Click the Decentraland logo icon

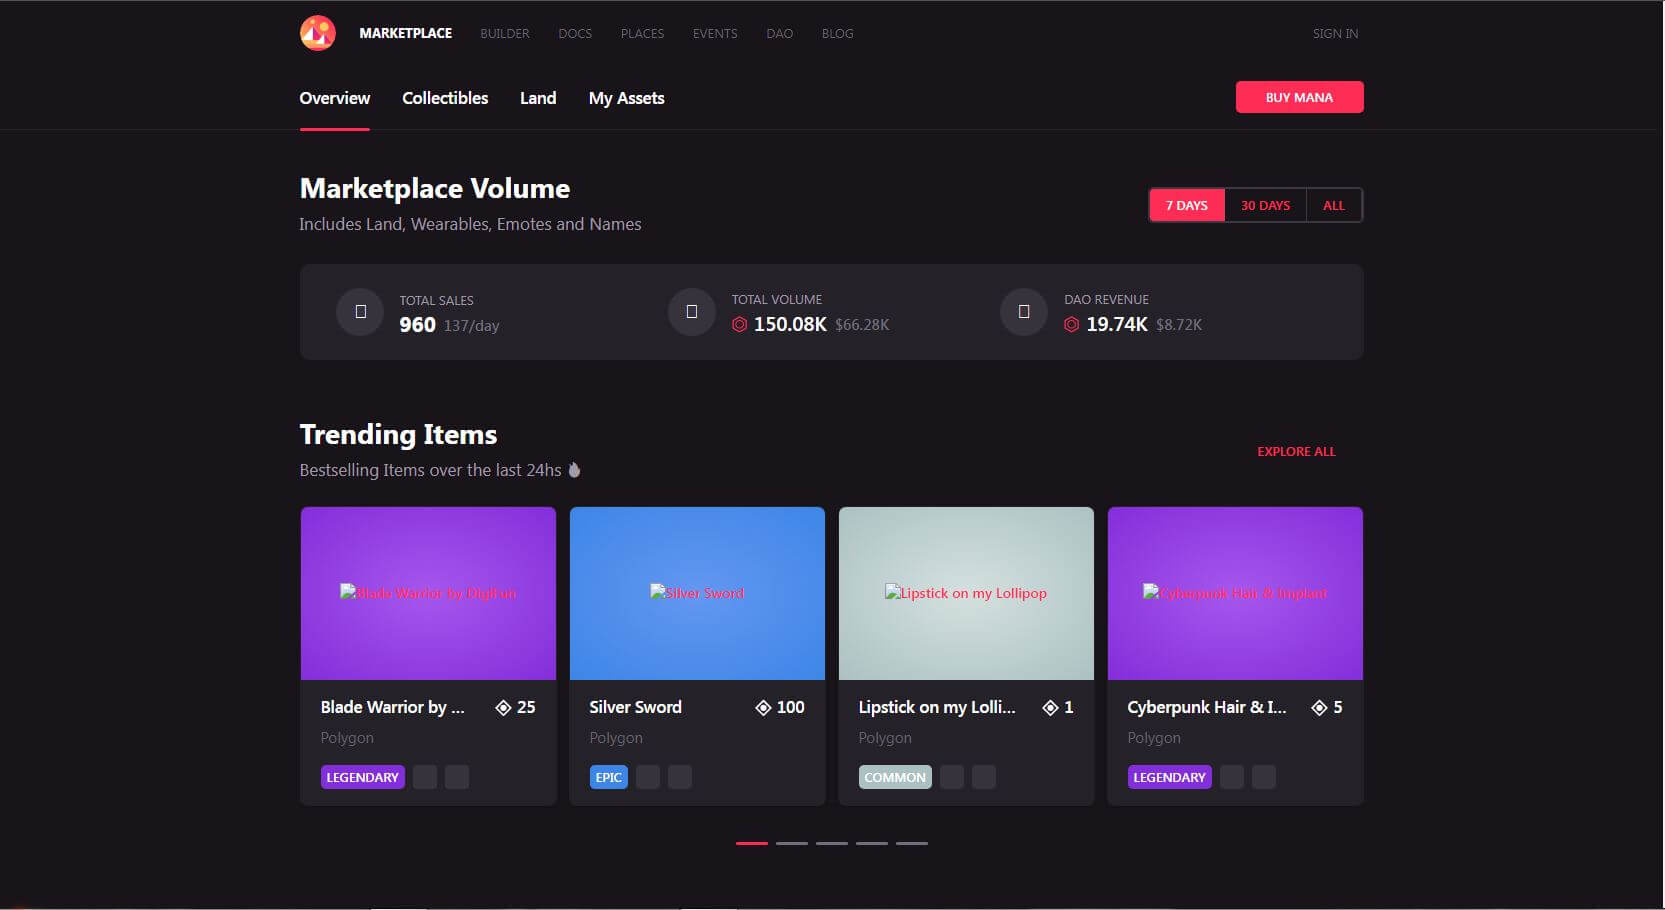coord(318,33)
